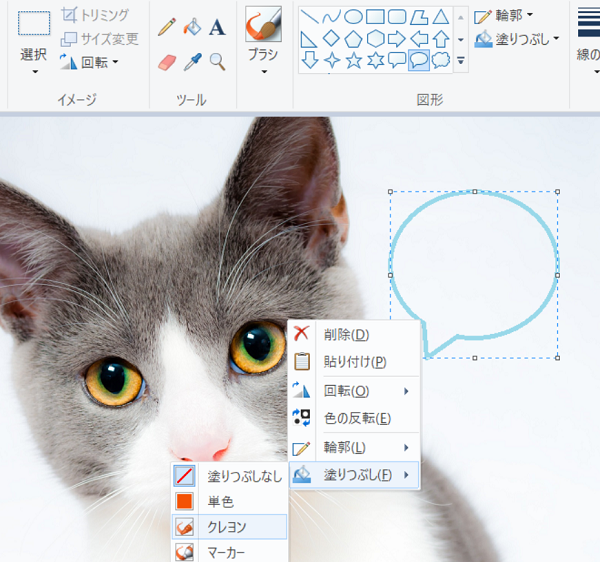The height and width of the screenshot is (562, 600).
Task: Open the 選択 dropdown arrow
Action: (x=35, y=72)
